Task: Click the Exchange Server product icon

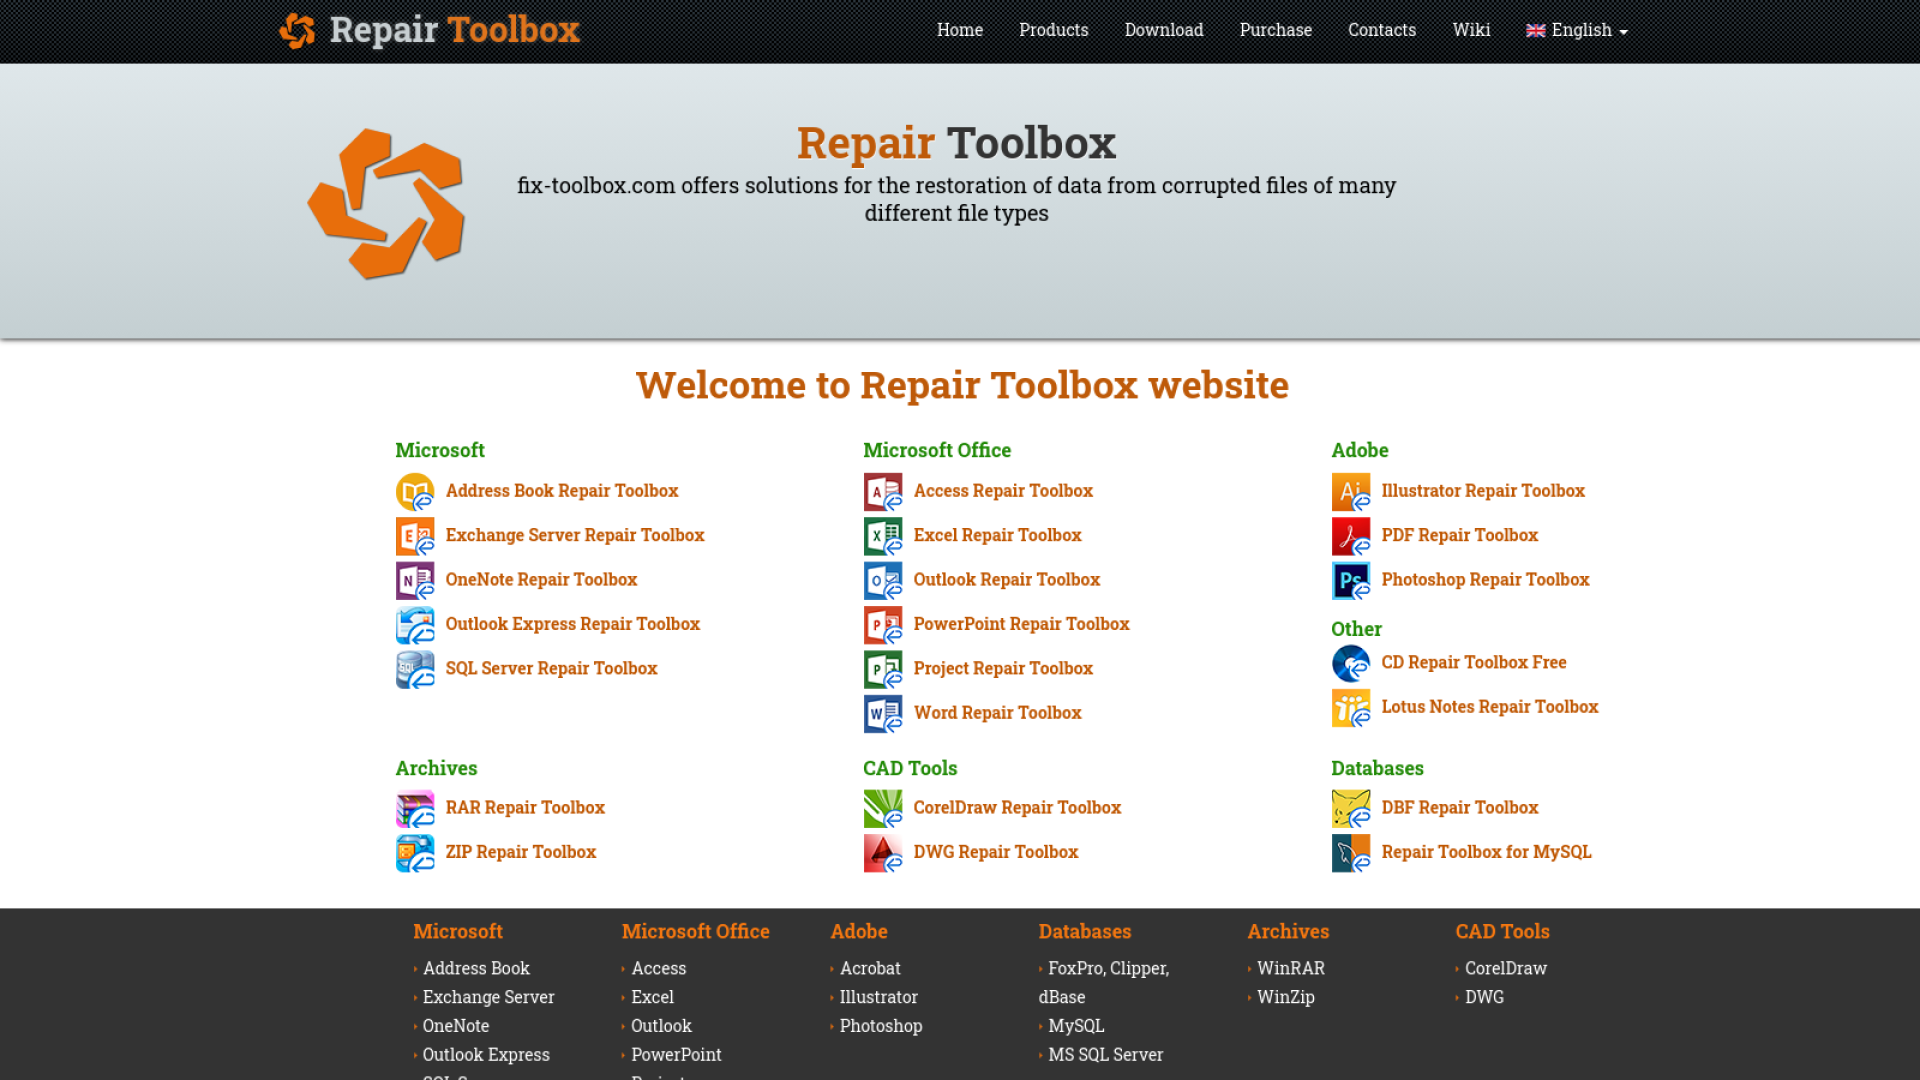Action: (x=414, y=536)
